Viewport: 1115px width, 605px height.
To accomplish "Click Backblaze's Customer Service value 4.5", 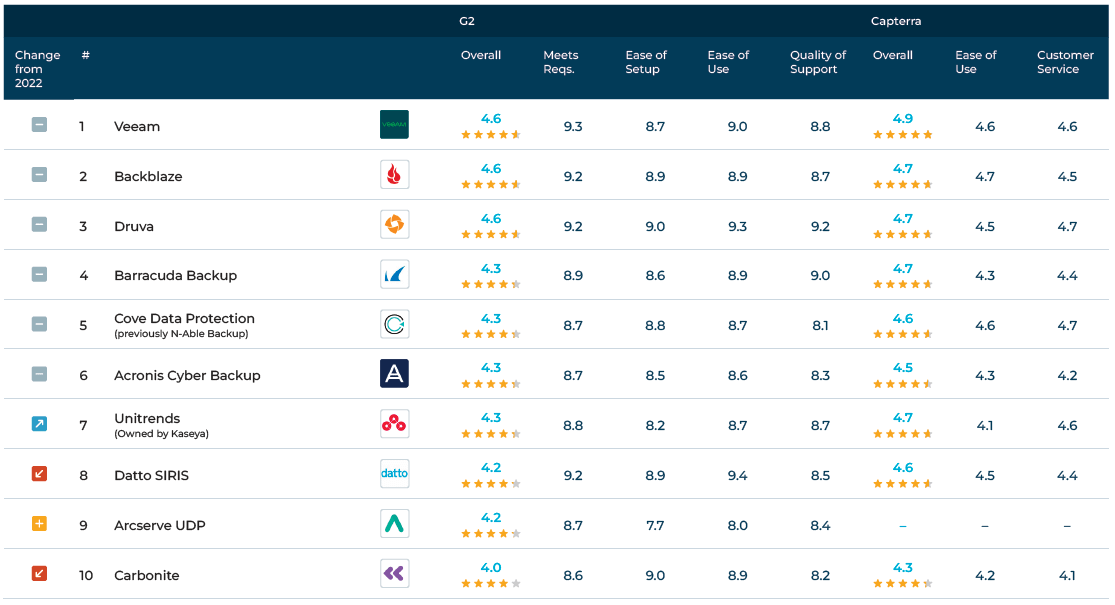I will point(1067,176).
